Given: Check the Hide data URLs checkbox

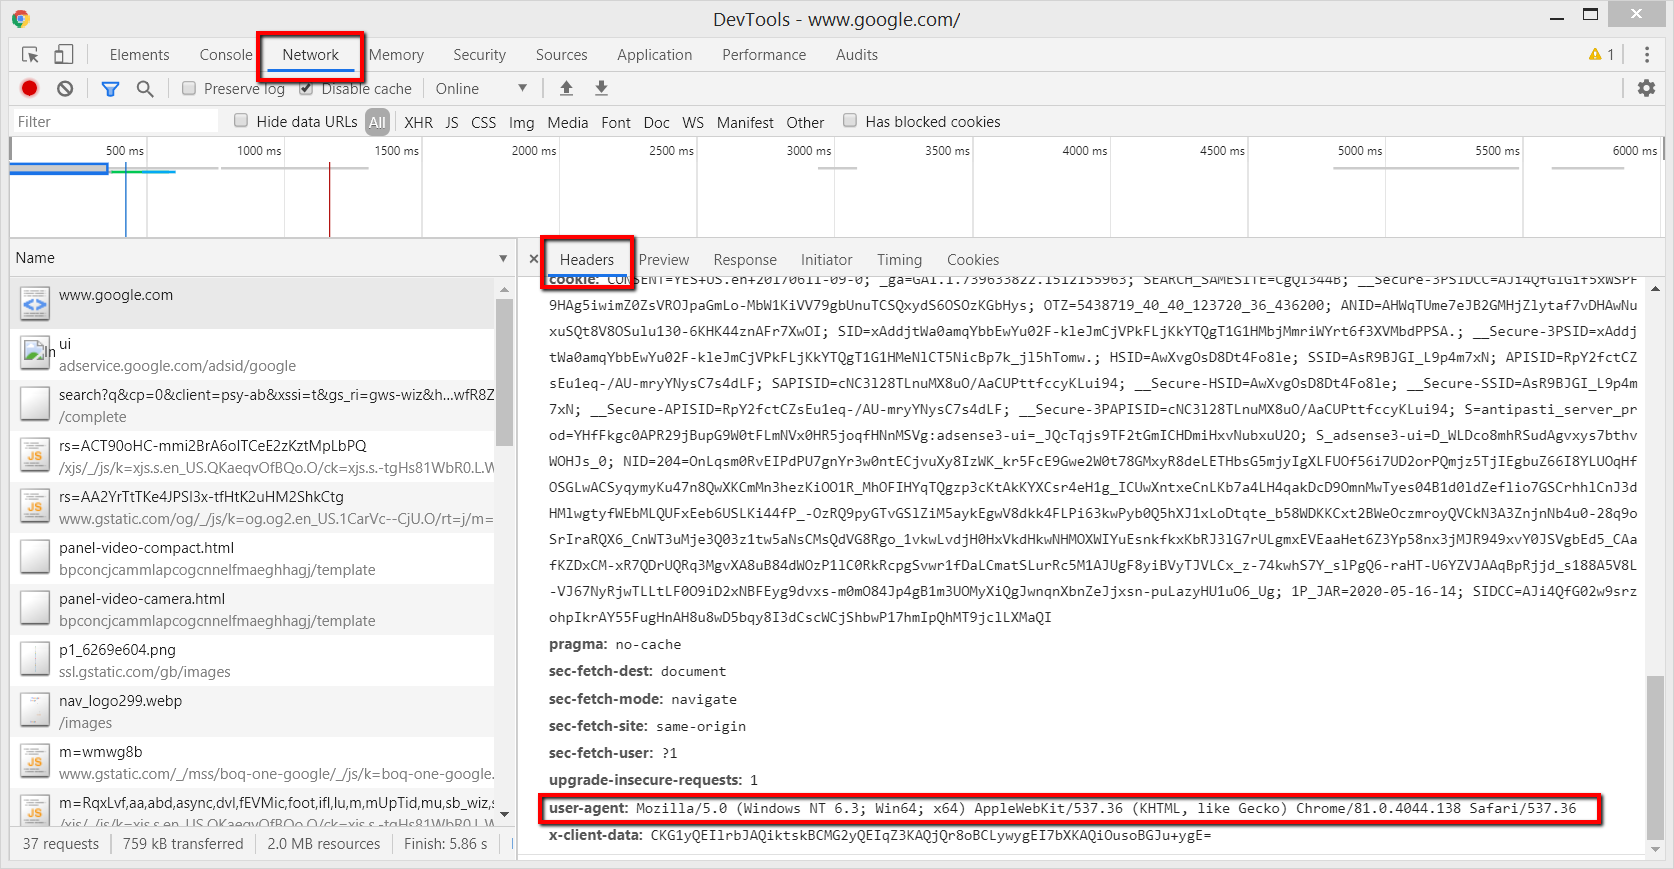Looking at the screenshot, I should click(x=241, y=121).
